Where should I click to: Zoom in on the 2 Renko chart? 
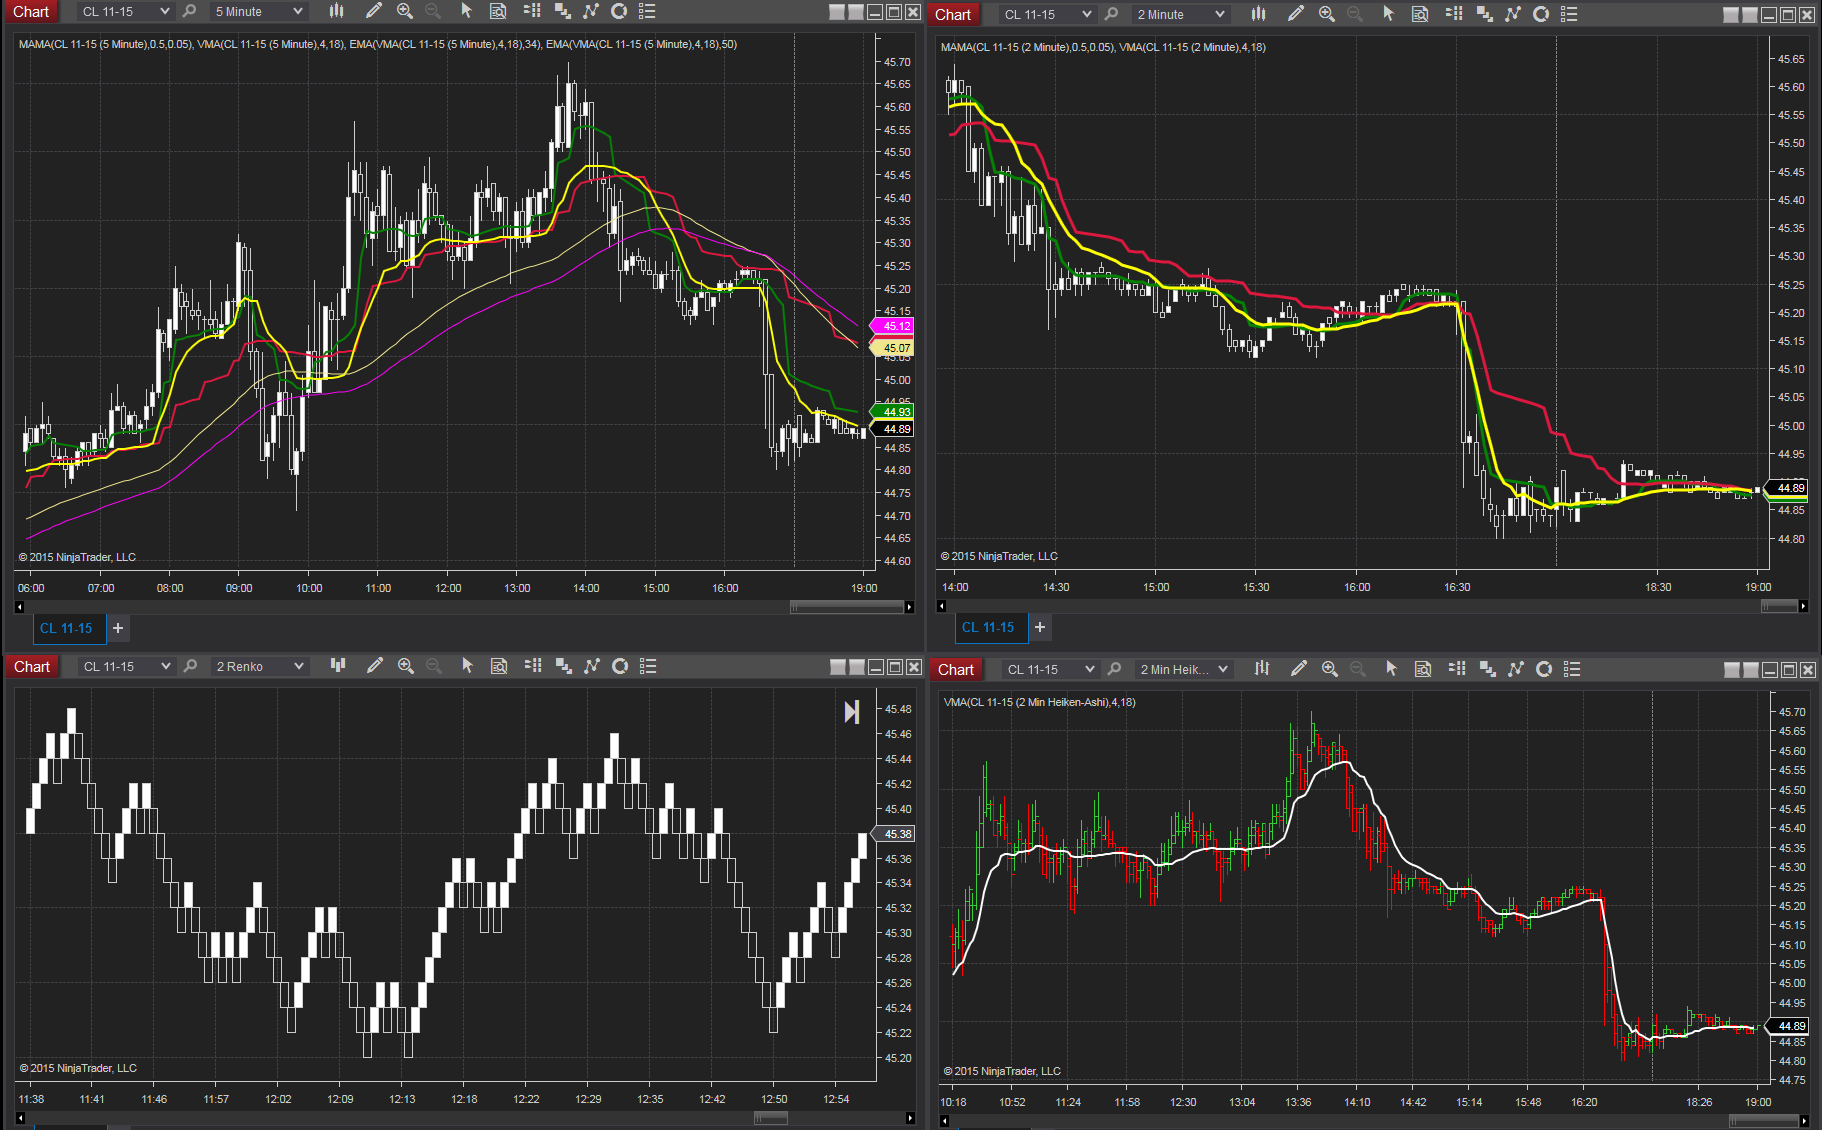click(x=406, y=666)
